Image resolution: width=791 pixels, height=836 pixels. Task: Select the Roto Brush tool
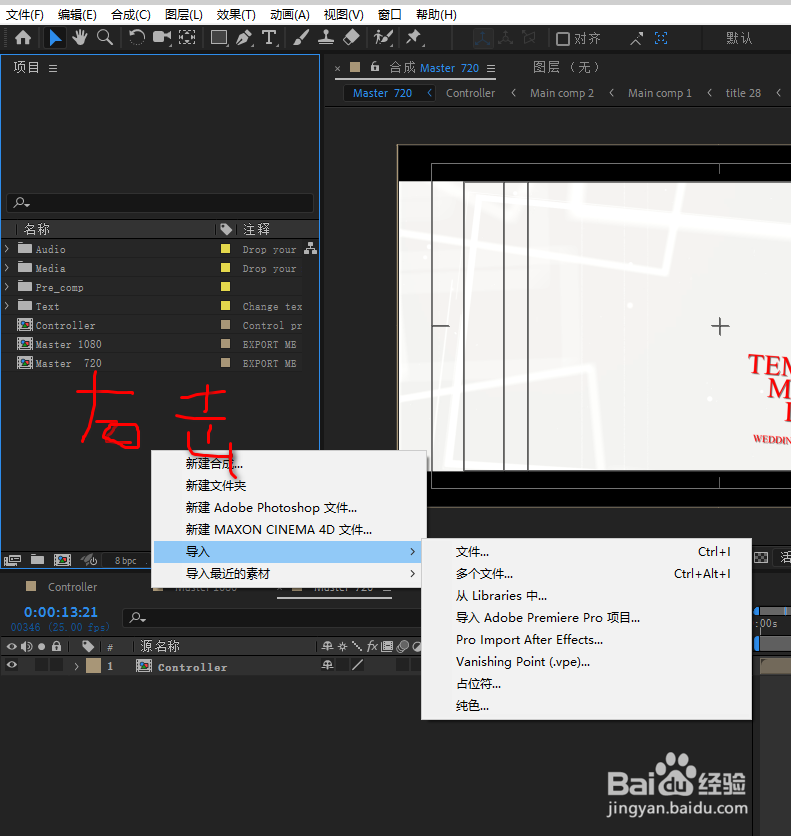(x=383, y=37)
